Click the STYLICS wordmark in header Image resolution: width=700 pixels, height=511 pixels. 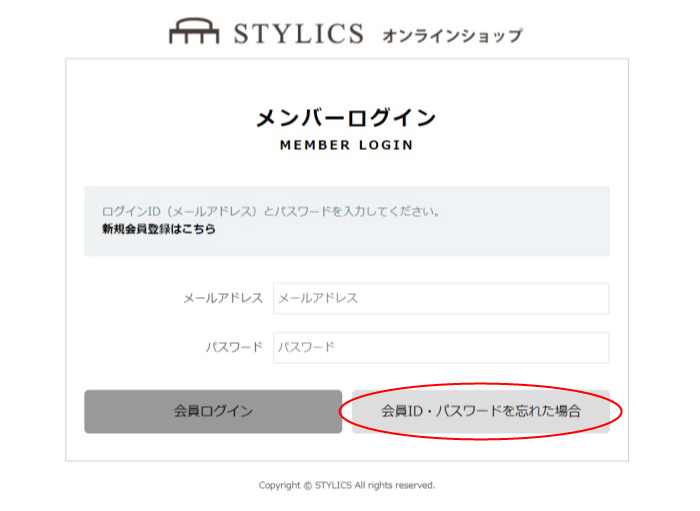point(299,33)
